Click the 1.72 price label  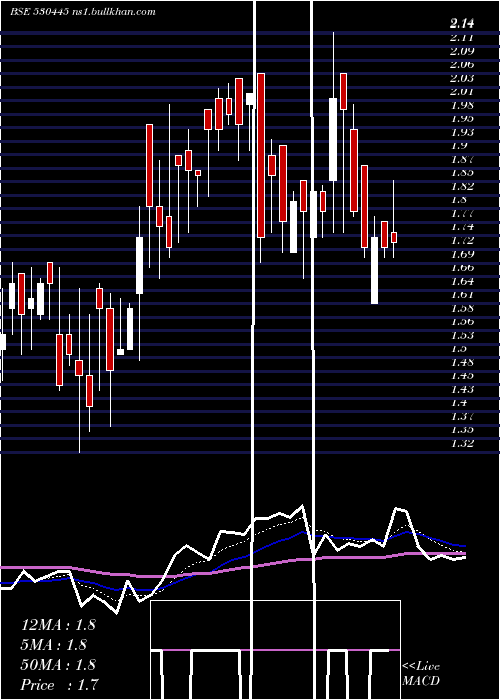coord(462,241)
